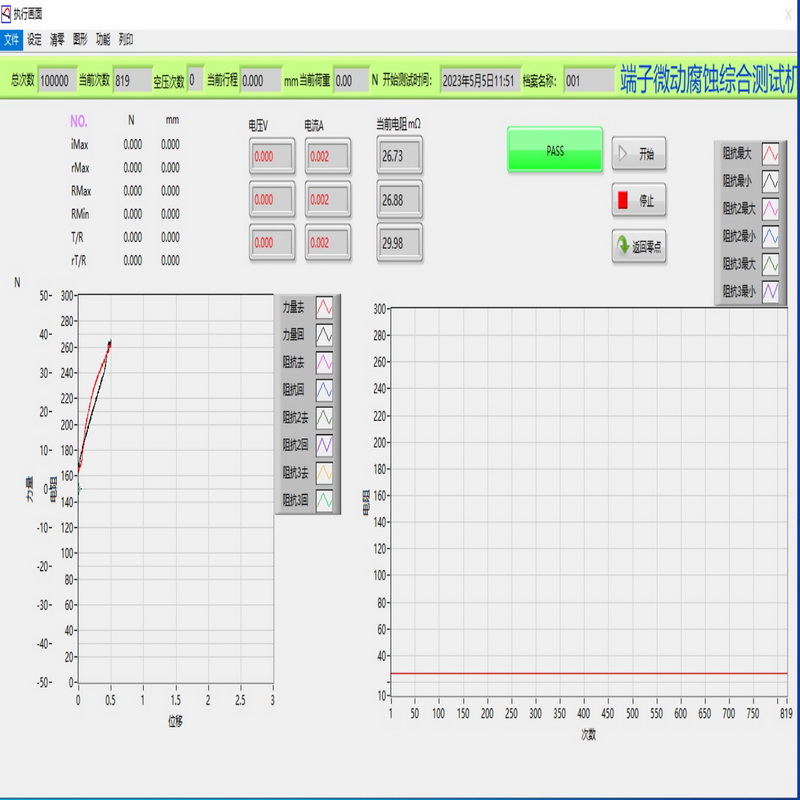The height and width of the screenshot is (800, 800).
Task: Select the 阻抗2回 purple plot legend icon
Action: (326, 444)
